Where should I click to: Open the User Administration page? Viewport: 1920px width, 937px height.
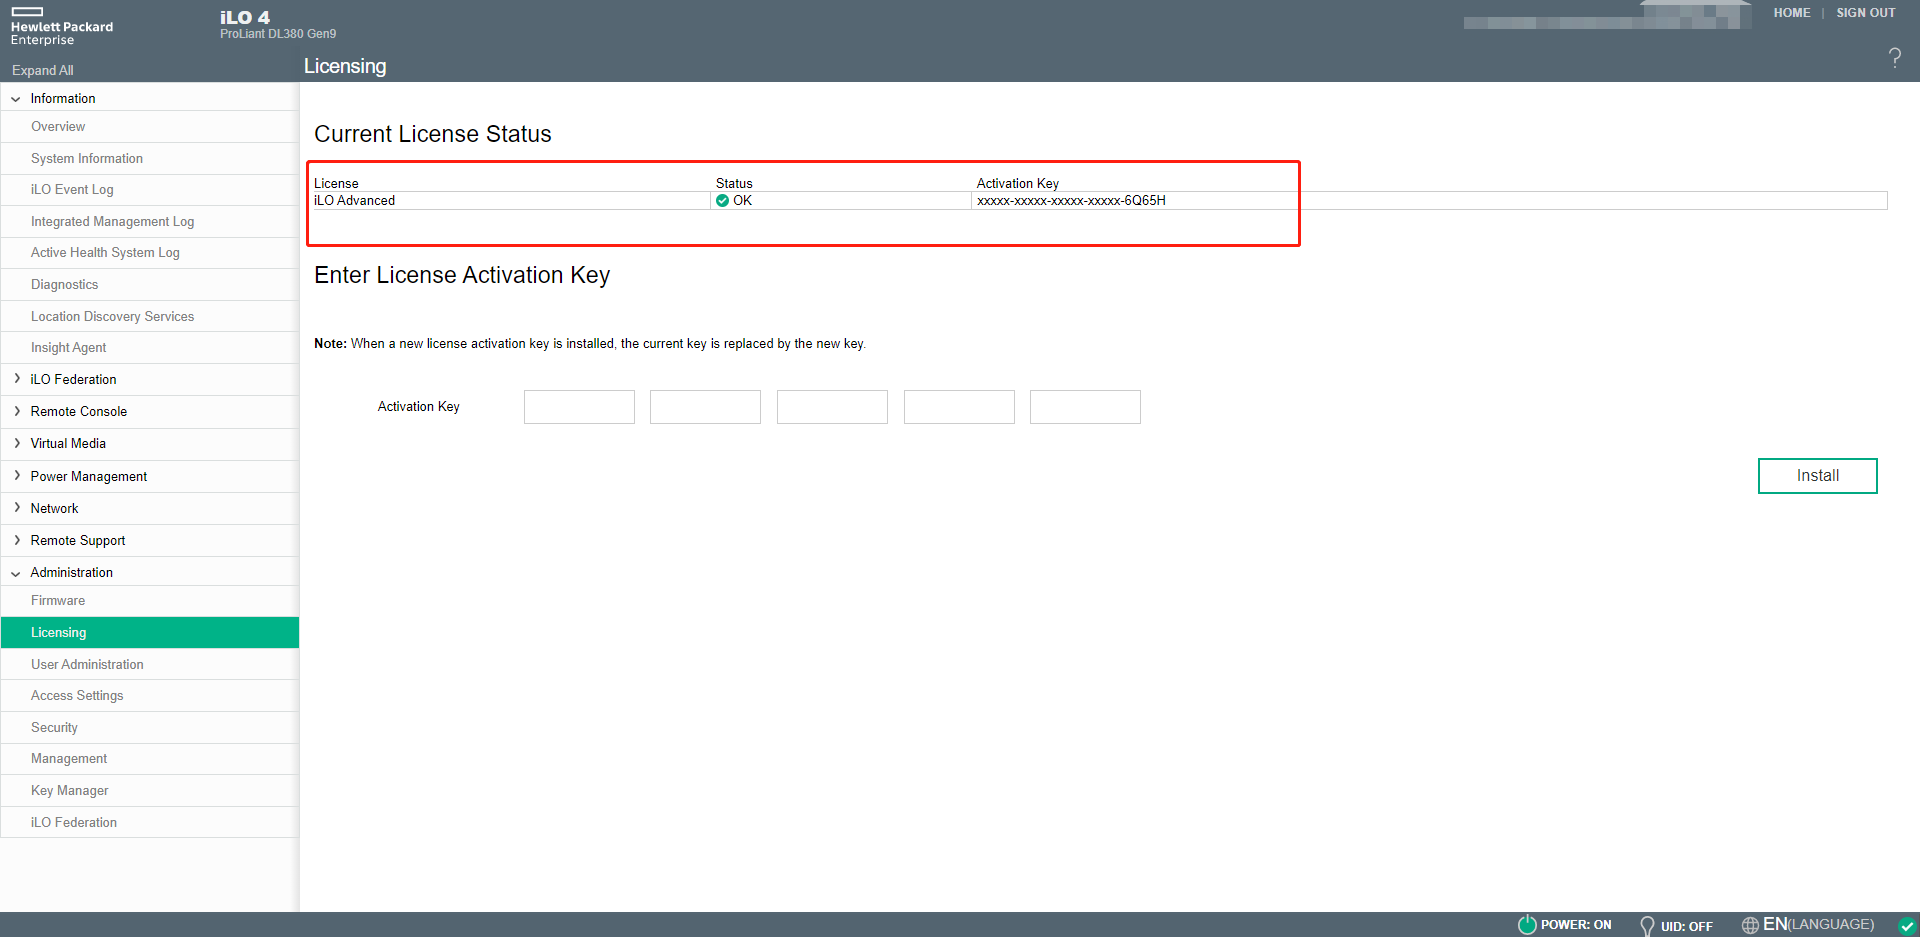[87, 664]
